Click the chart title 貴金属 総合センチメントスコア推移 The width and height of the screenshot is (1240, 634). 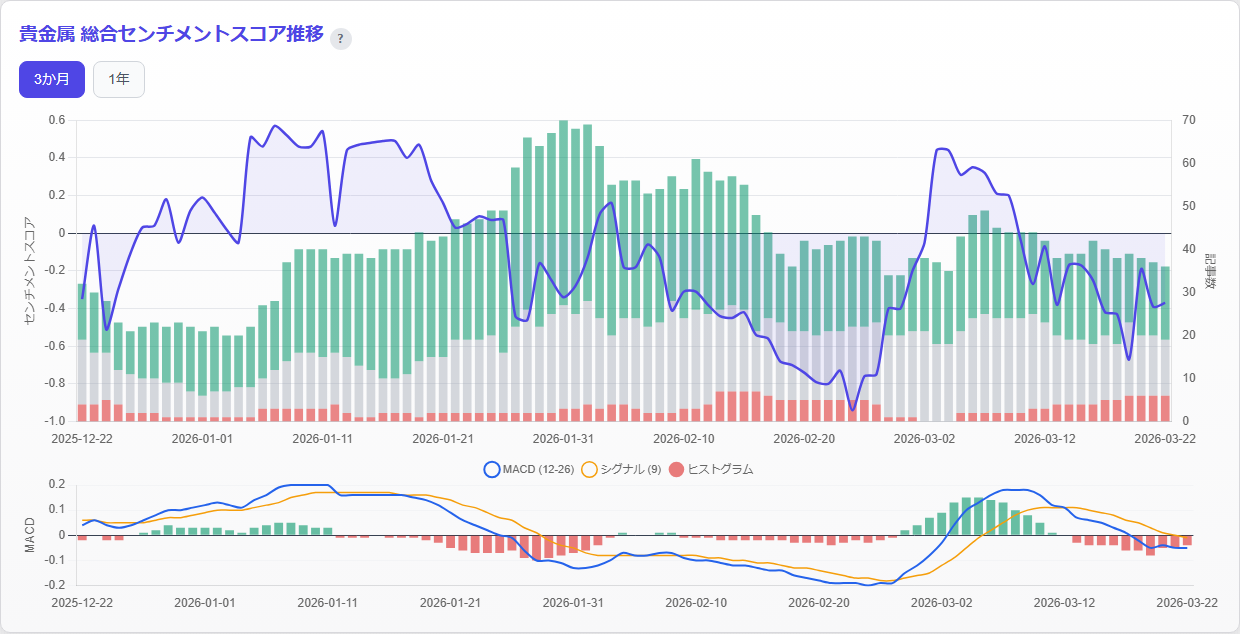click(171, 34)
